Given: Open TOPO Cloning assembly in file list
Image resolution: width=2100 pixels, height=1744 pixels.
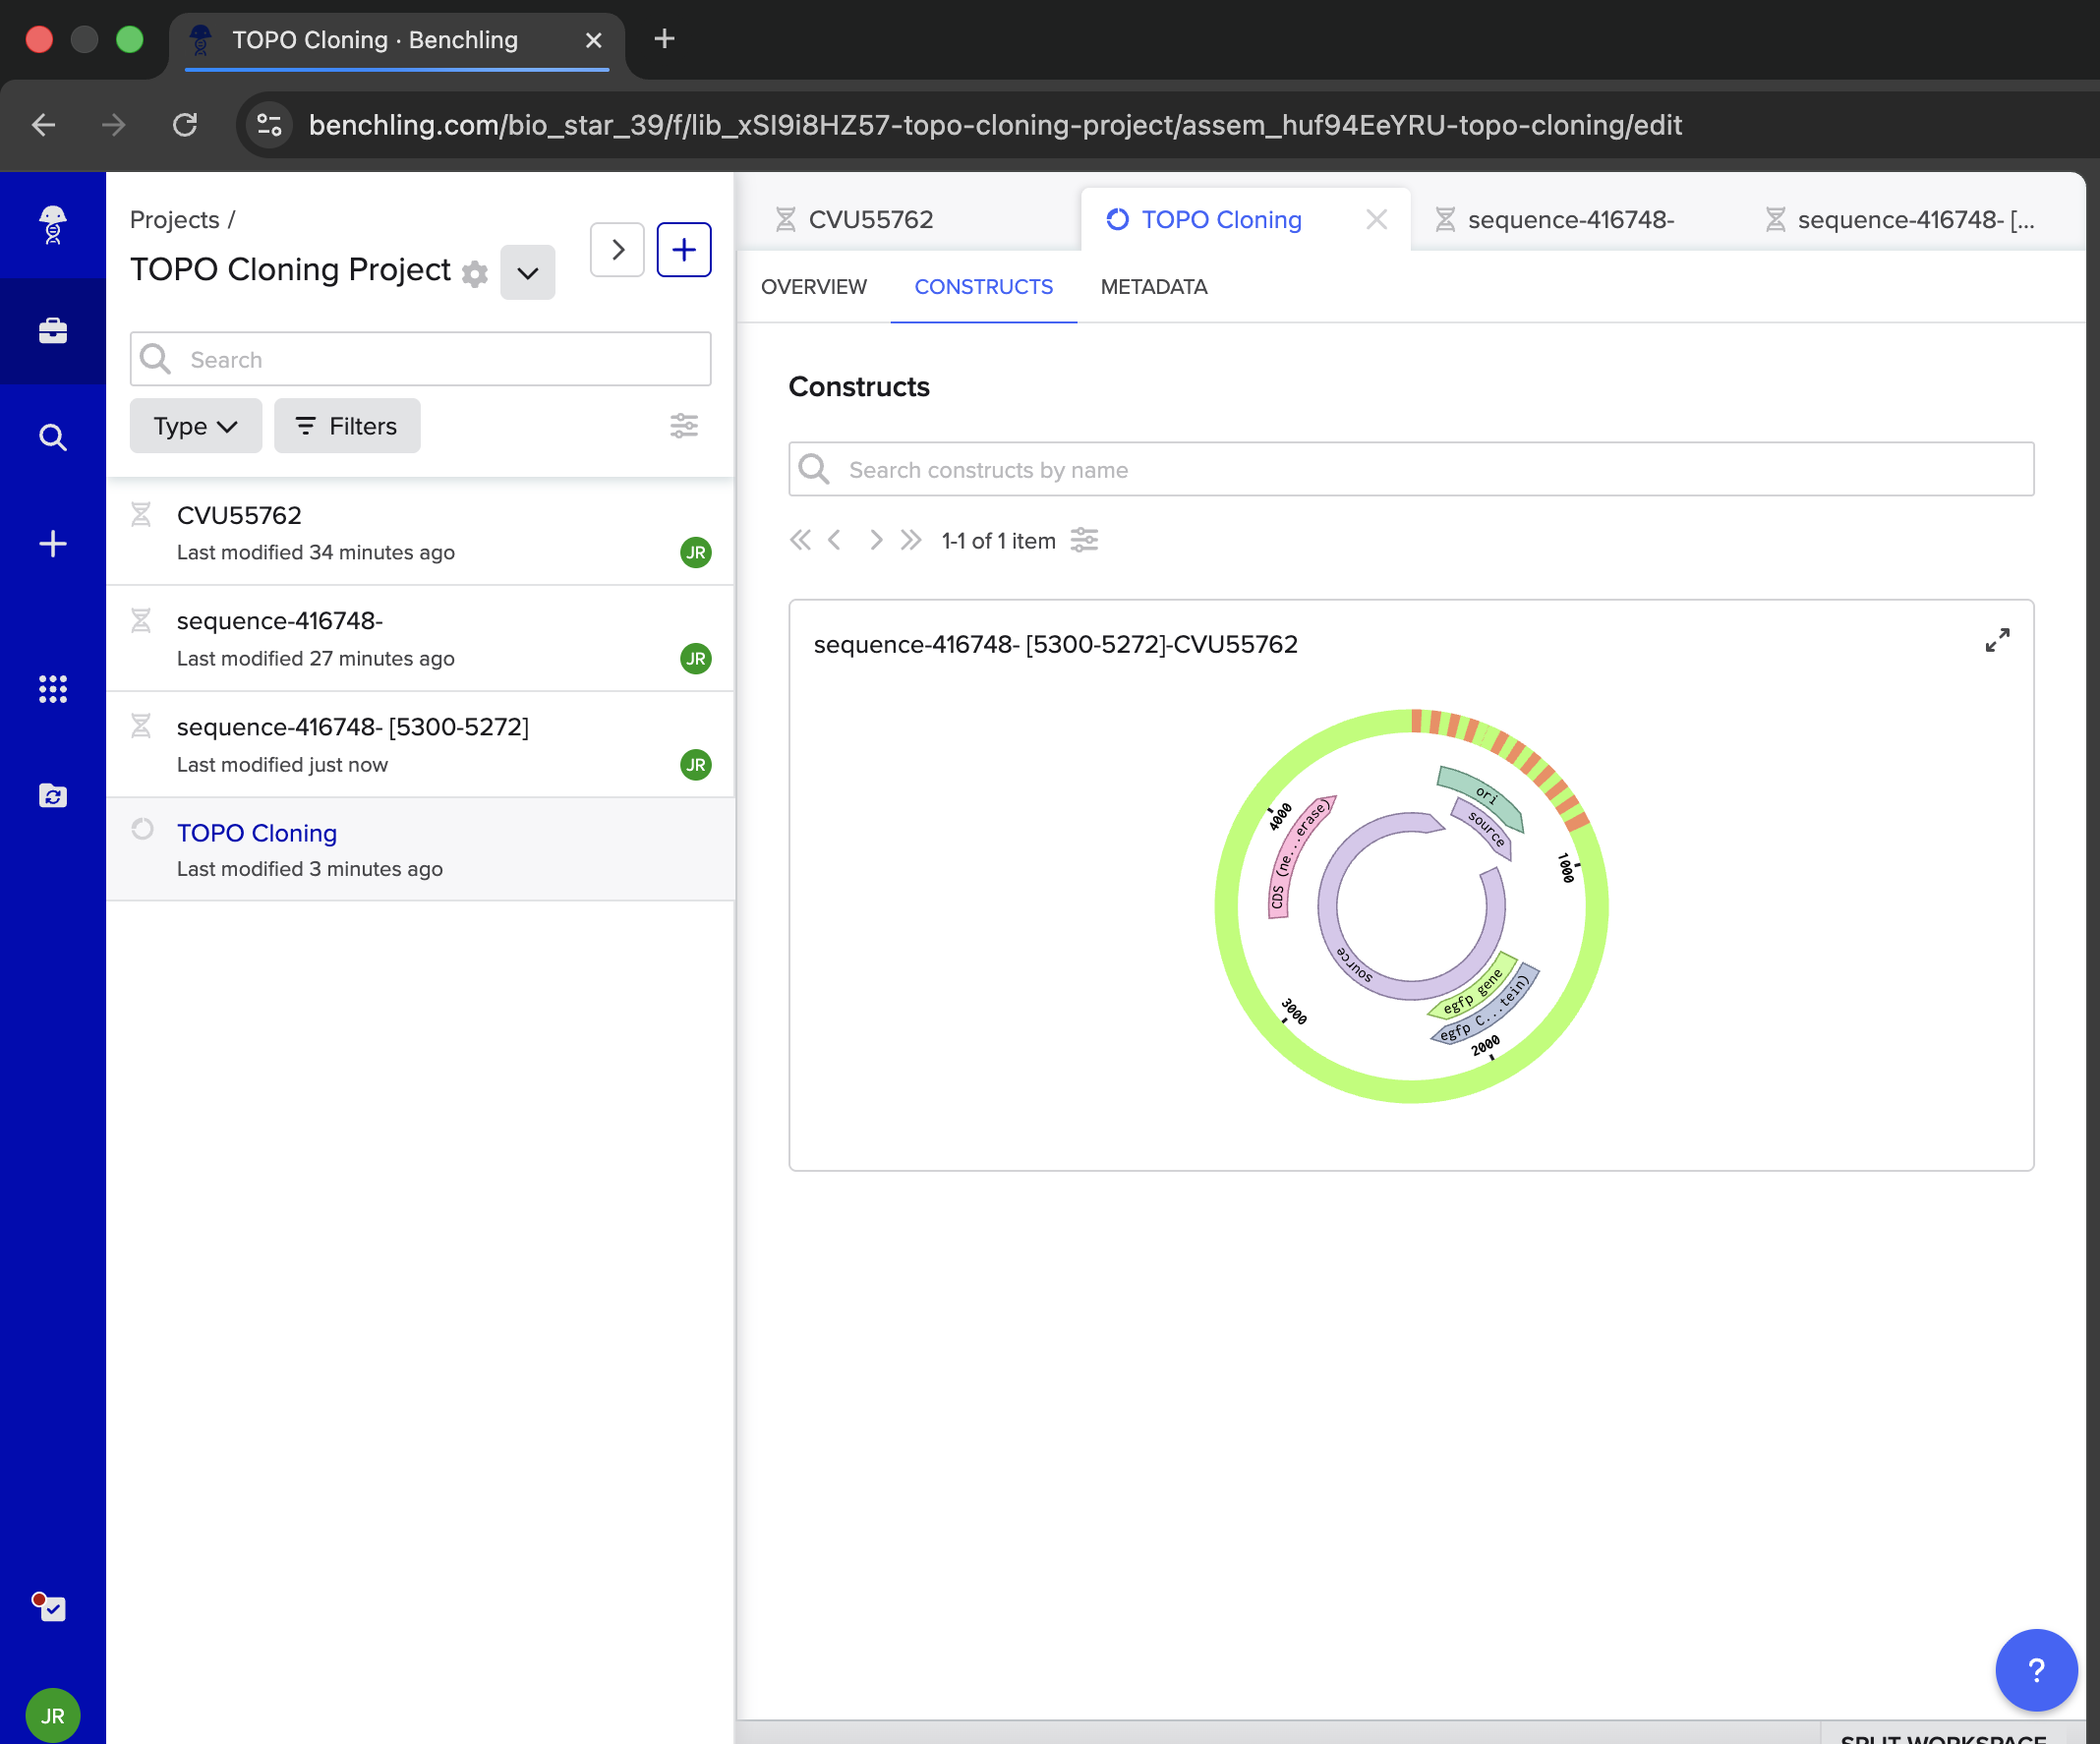Looking at the screenshot, I should tap(420, 849).
